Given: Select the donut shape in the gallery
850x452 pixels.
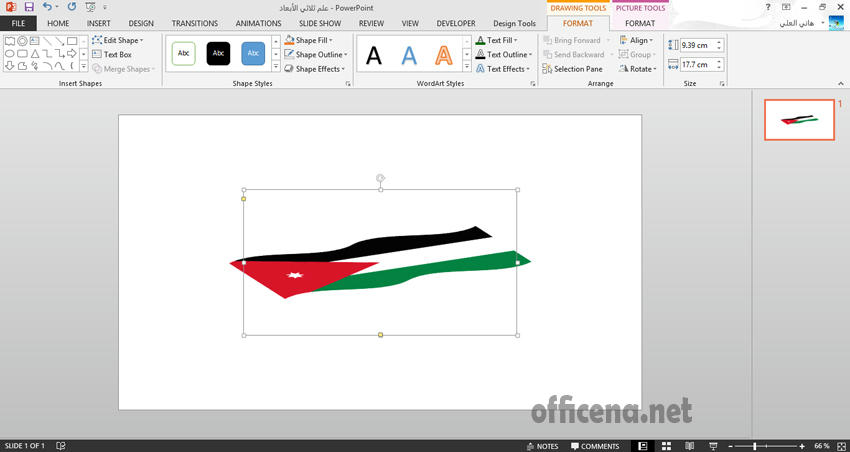Looking at the screenshot, I should tap(22, 41).
